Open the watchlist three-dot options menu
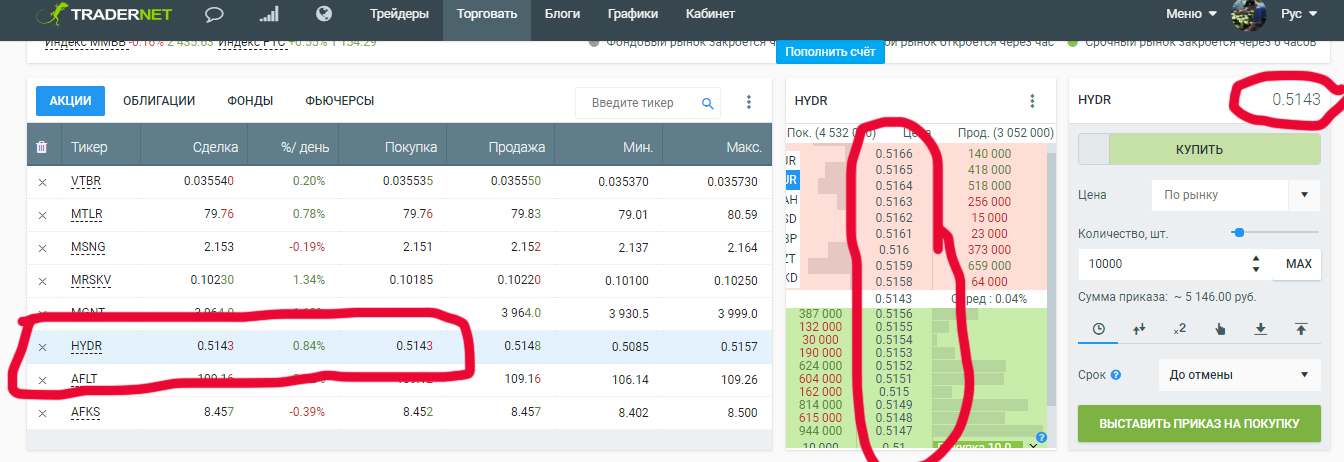The height and width of the screenshot is (462, 1344). [748, 102]
